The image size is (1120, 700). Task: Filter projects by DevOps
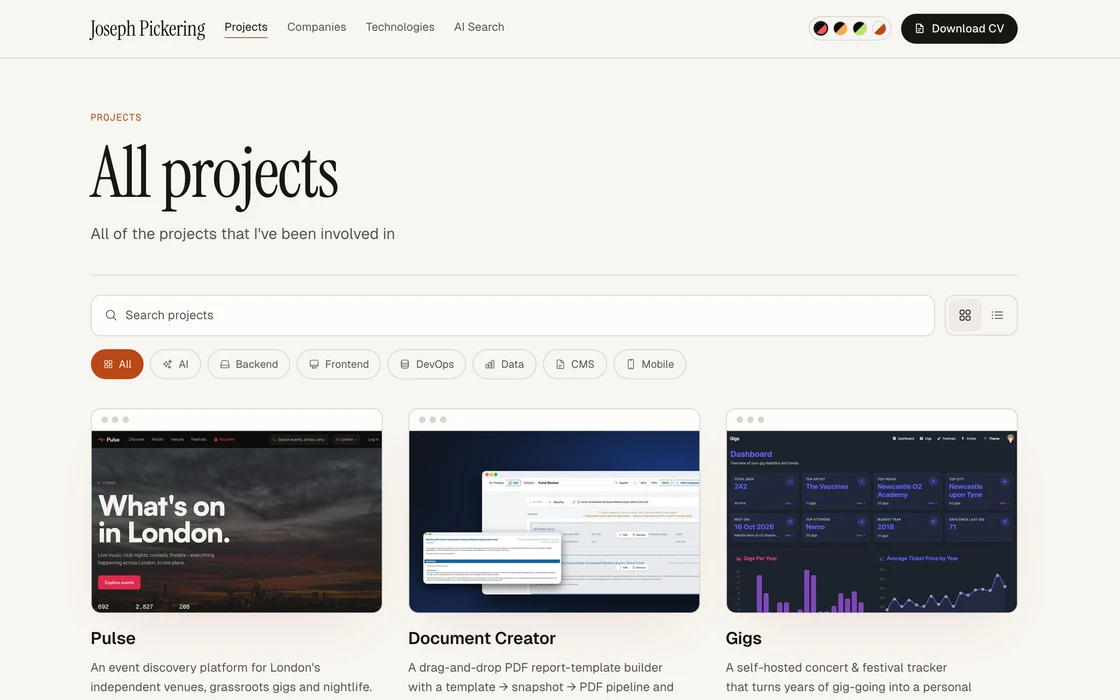(426, 364)
